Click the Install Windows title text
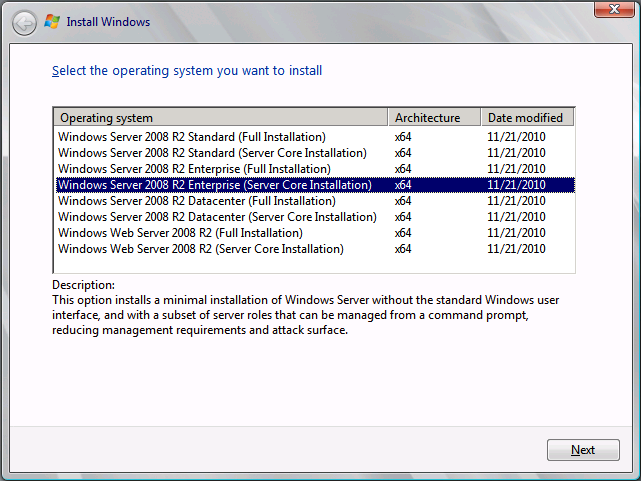The image size is (641, 481). (108, 21)
